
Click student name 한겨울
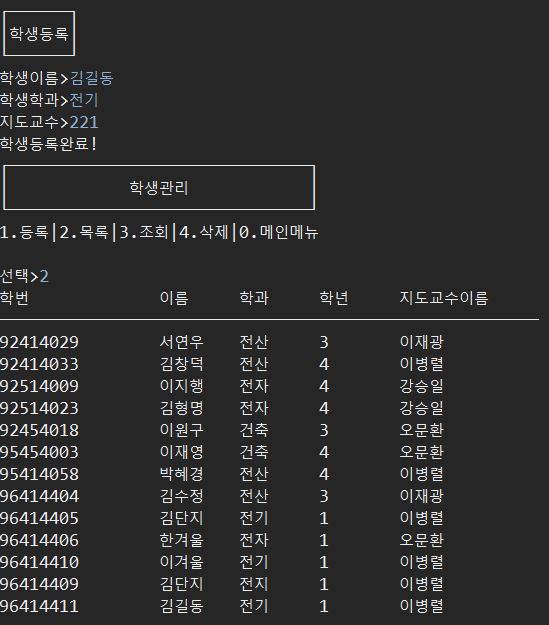coord(181,540)
